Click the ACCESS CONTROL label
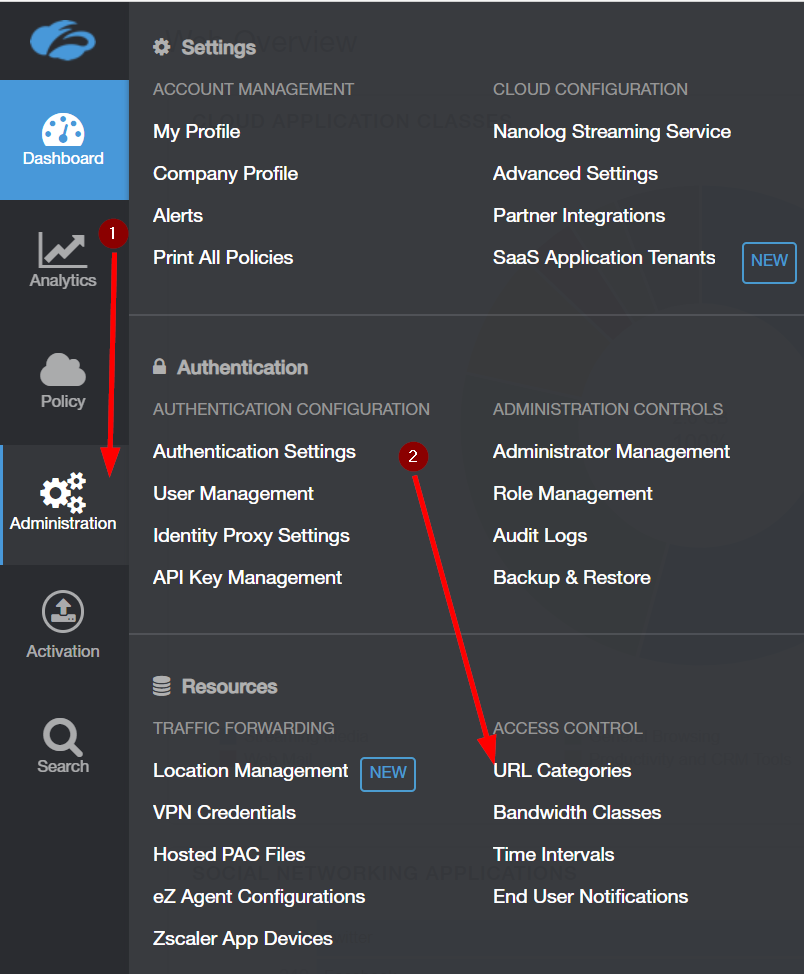 pos(568,728)
